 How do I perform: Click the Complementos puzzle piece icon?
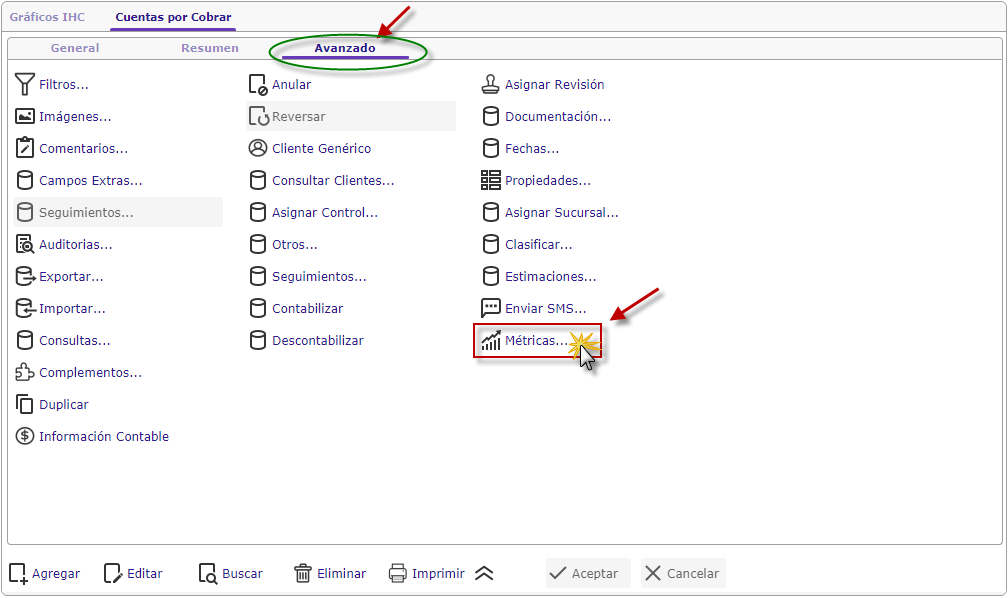[24, 372]
